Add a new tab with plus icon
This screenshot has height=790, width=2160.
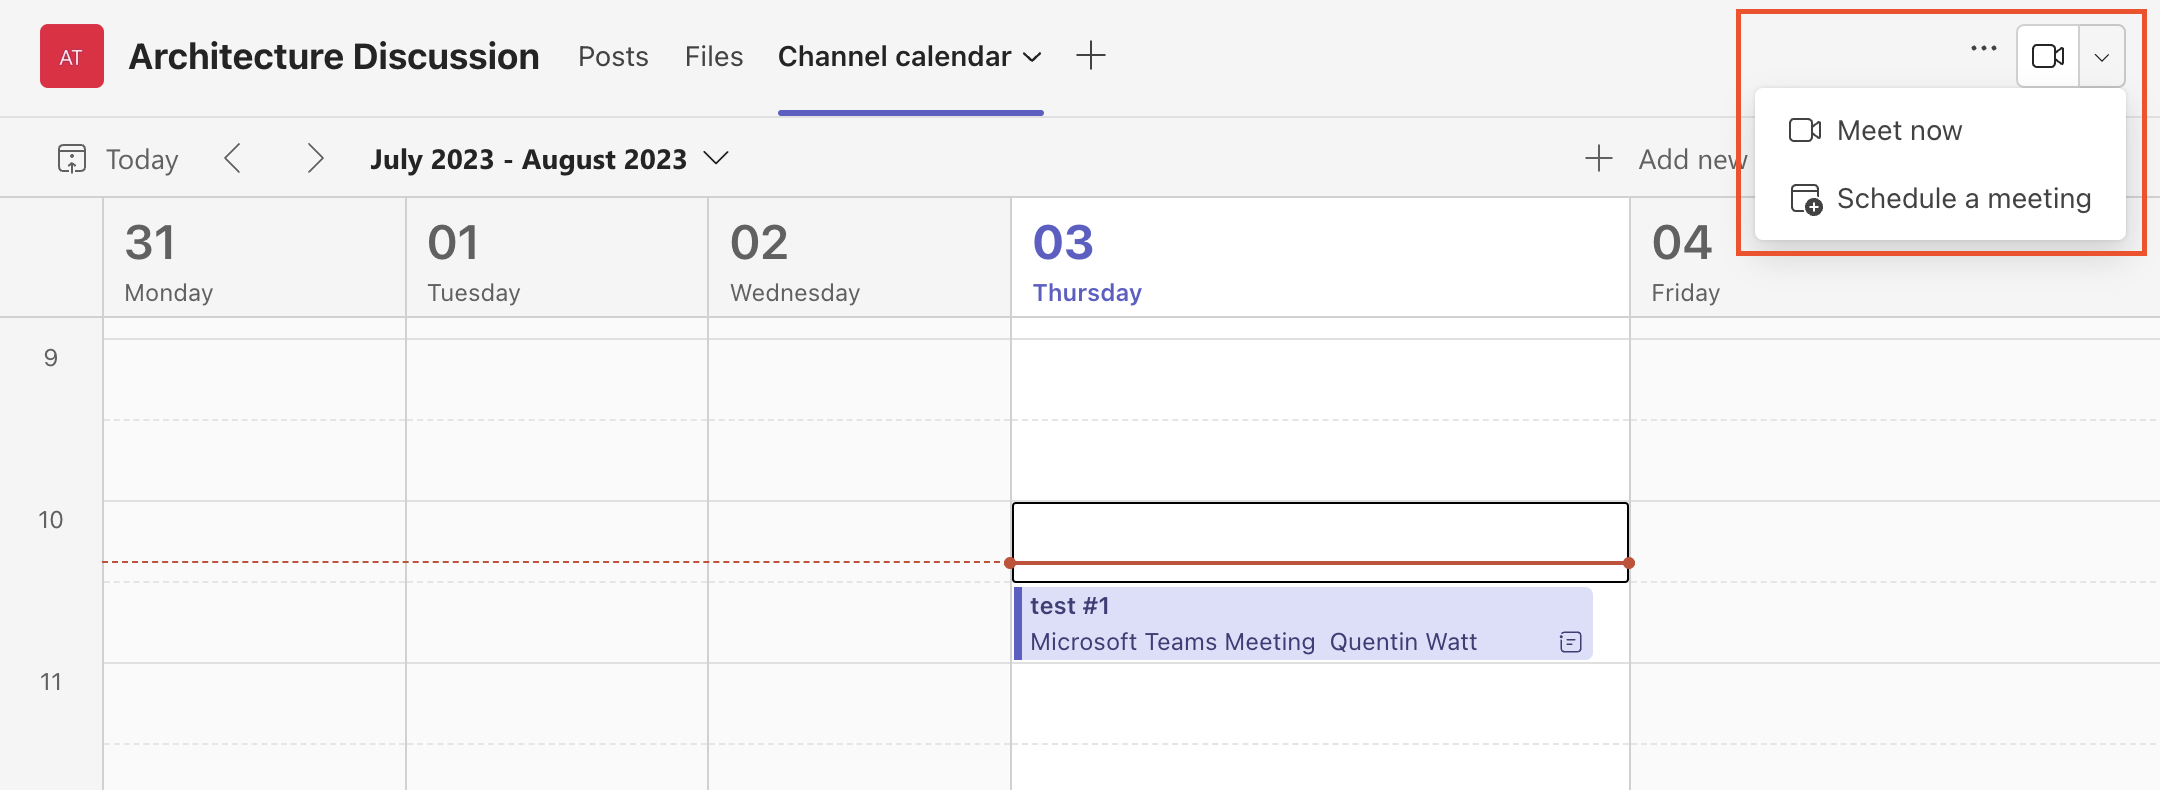pos(1090,56)
